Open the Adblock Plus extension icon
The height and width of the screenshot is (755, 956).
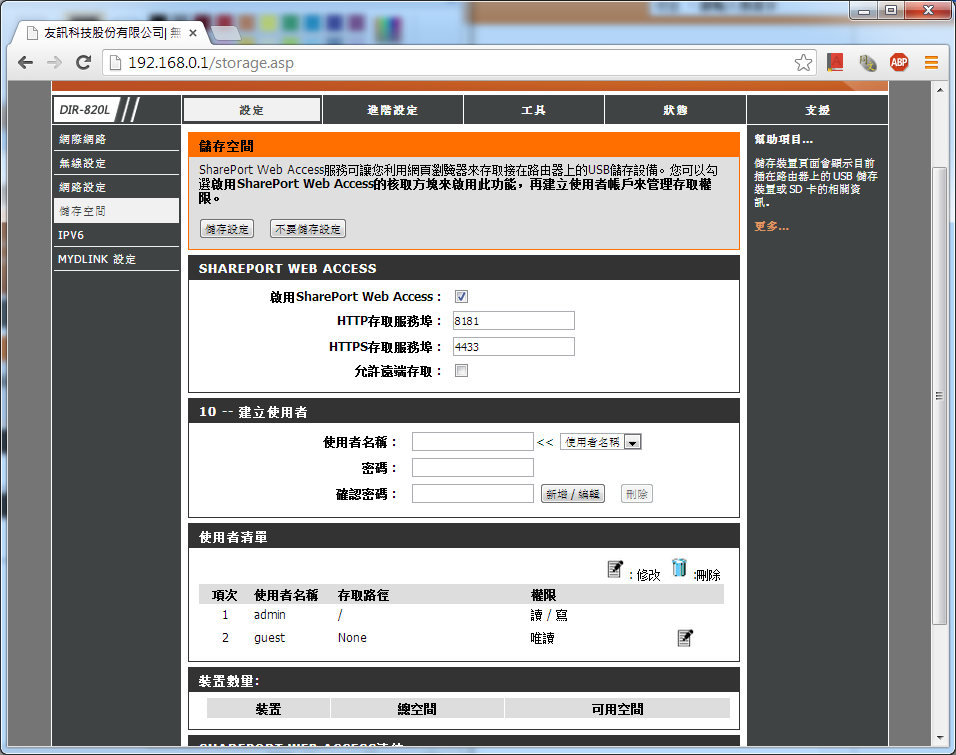(x=899, y=62)
